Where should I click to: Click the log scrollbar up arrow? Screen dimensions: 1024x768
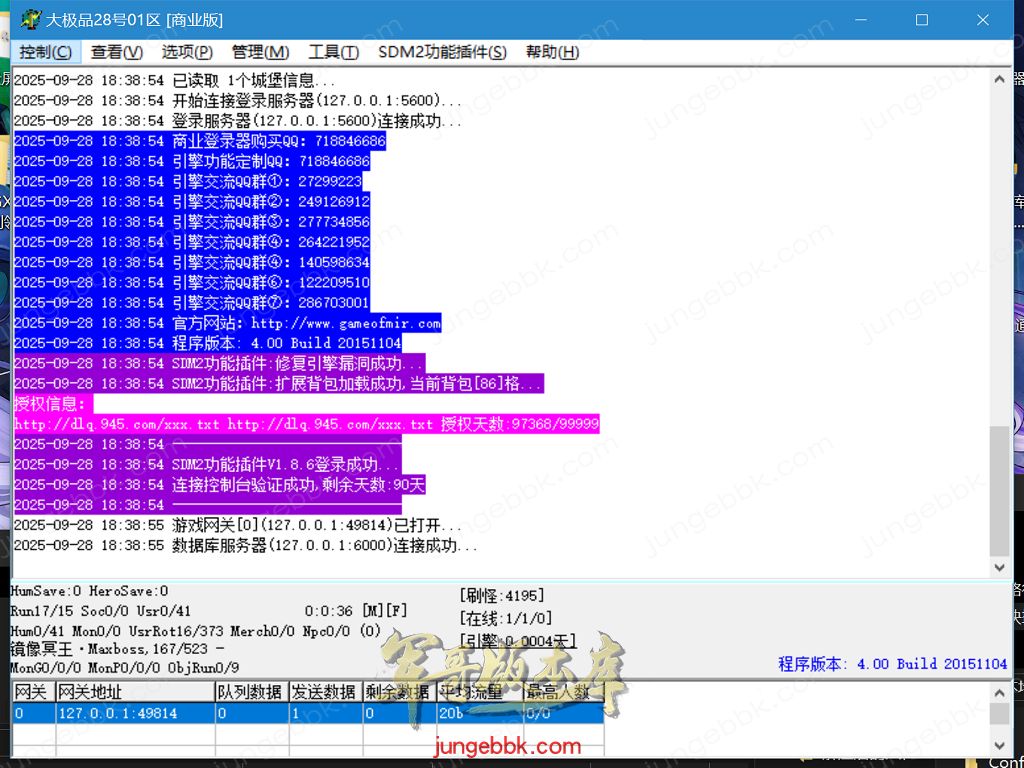pyautogui.click(x=999, y=79)
